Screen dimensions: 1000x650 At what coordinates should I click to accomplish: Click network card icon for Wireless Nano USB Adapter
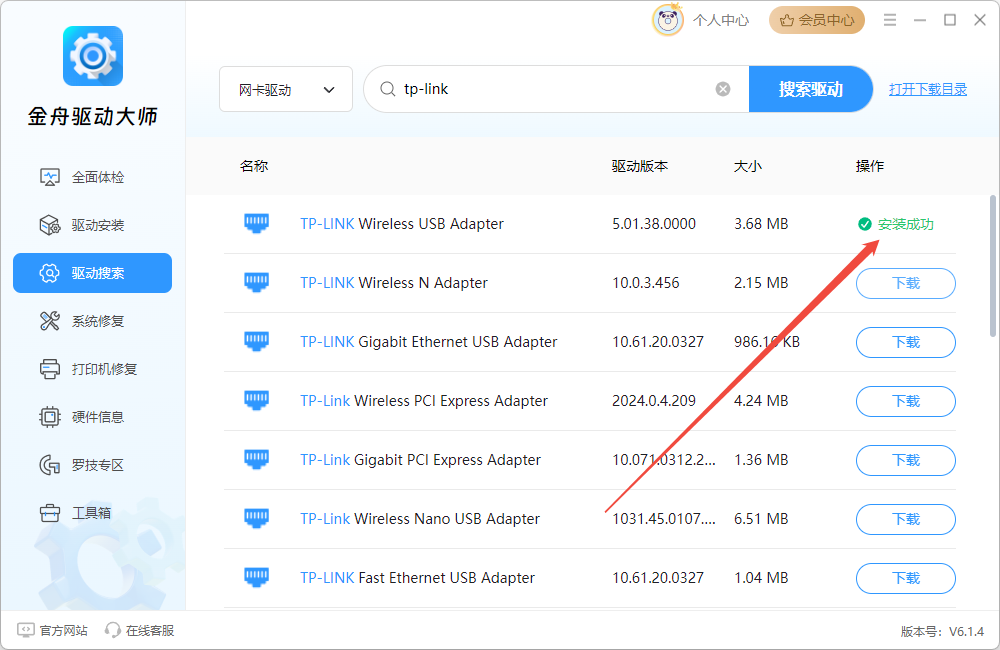coord(256,519)
